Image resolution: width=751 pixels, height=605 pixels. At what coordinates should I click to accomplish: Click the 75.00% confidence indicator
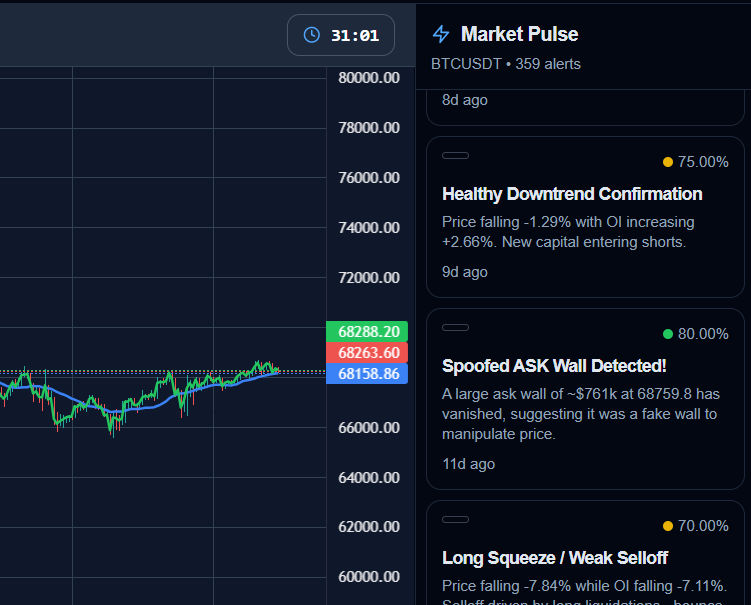point(696,162)
